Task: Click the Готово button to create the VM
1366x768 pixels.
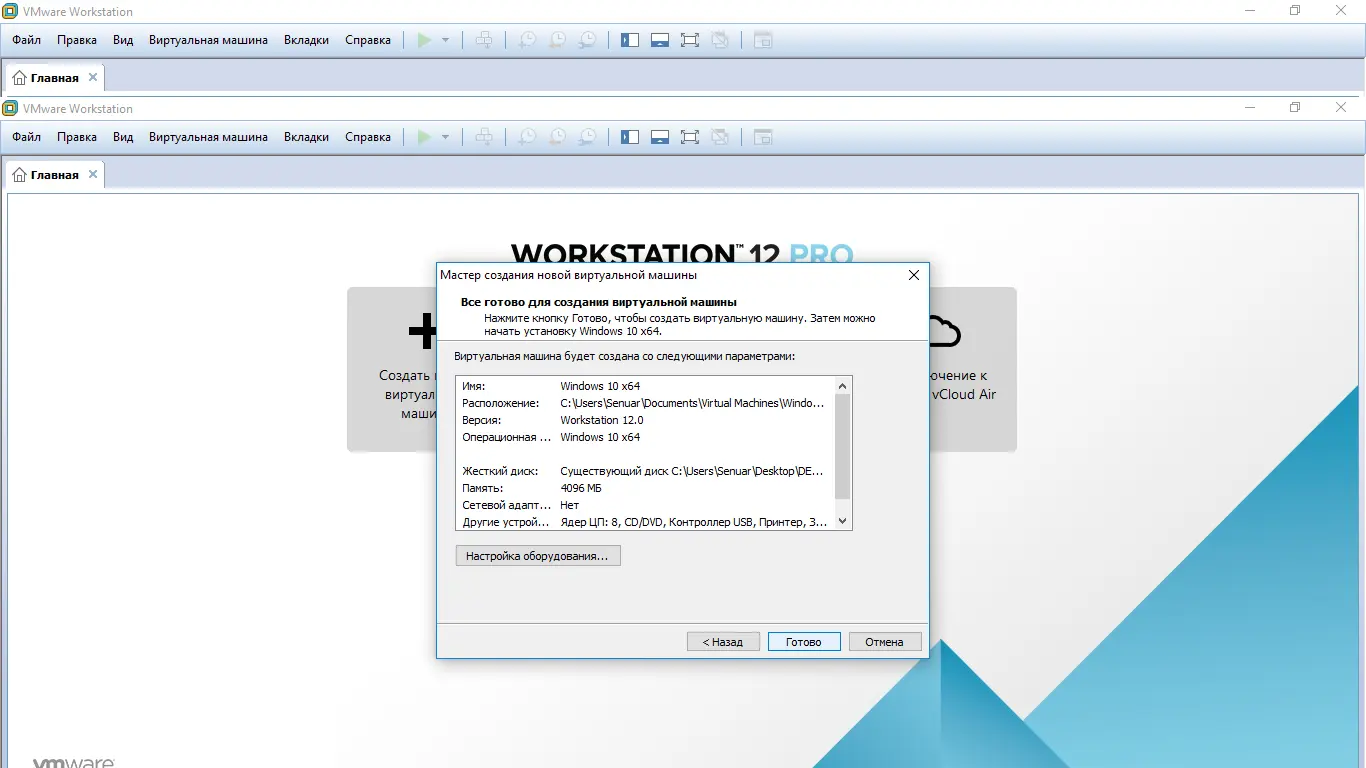Action: (x=804, y=642)
